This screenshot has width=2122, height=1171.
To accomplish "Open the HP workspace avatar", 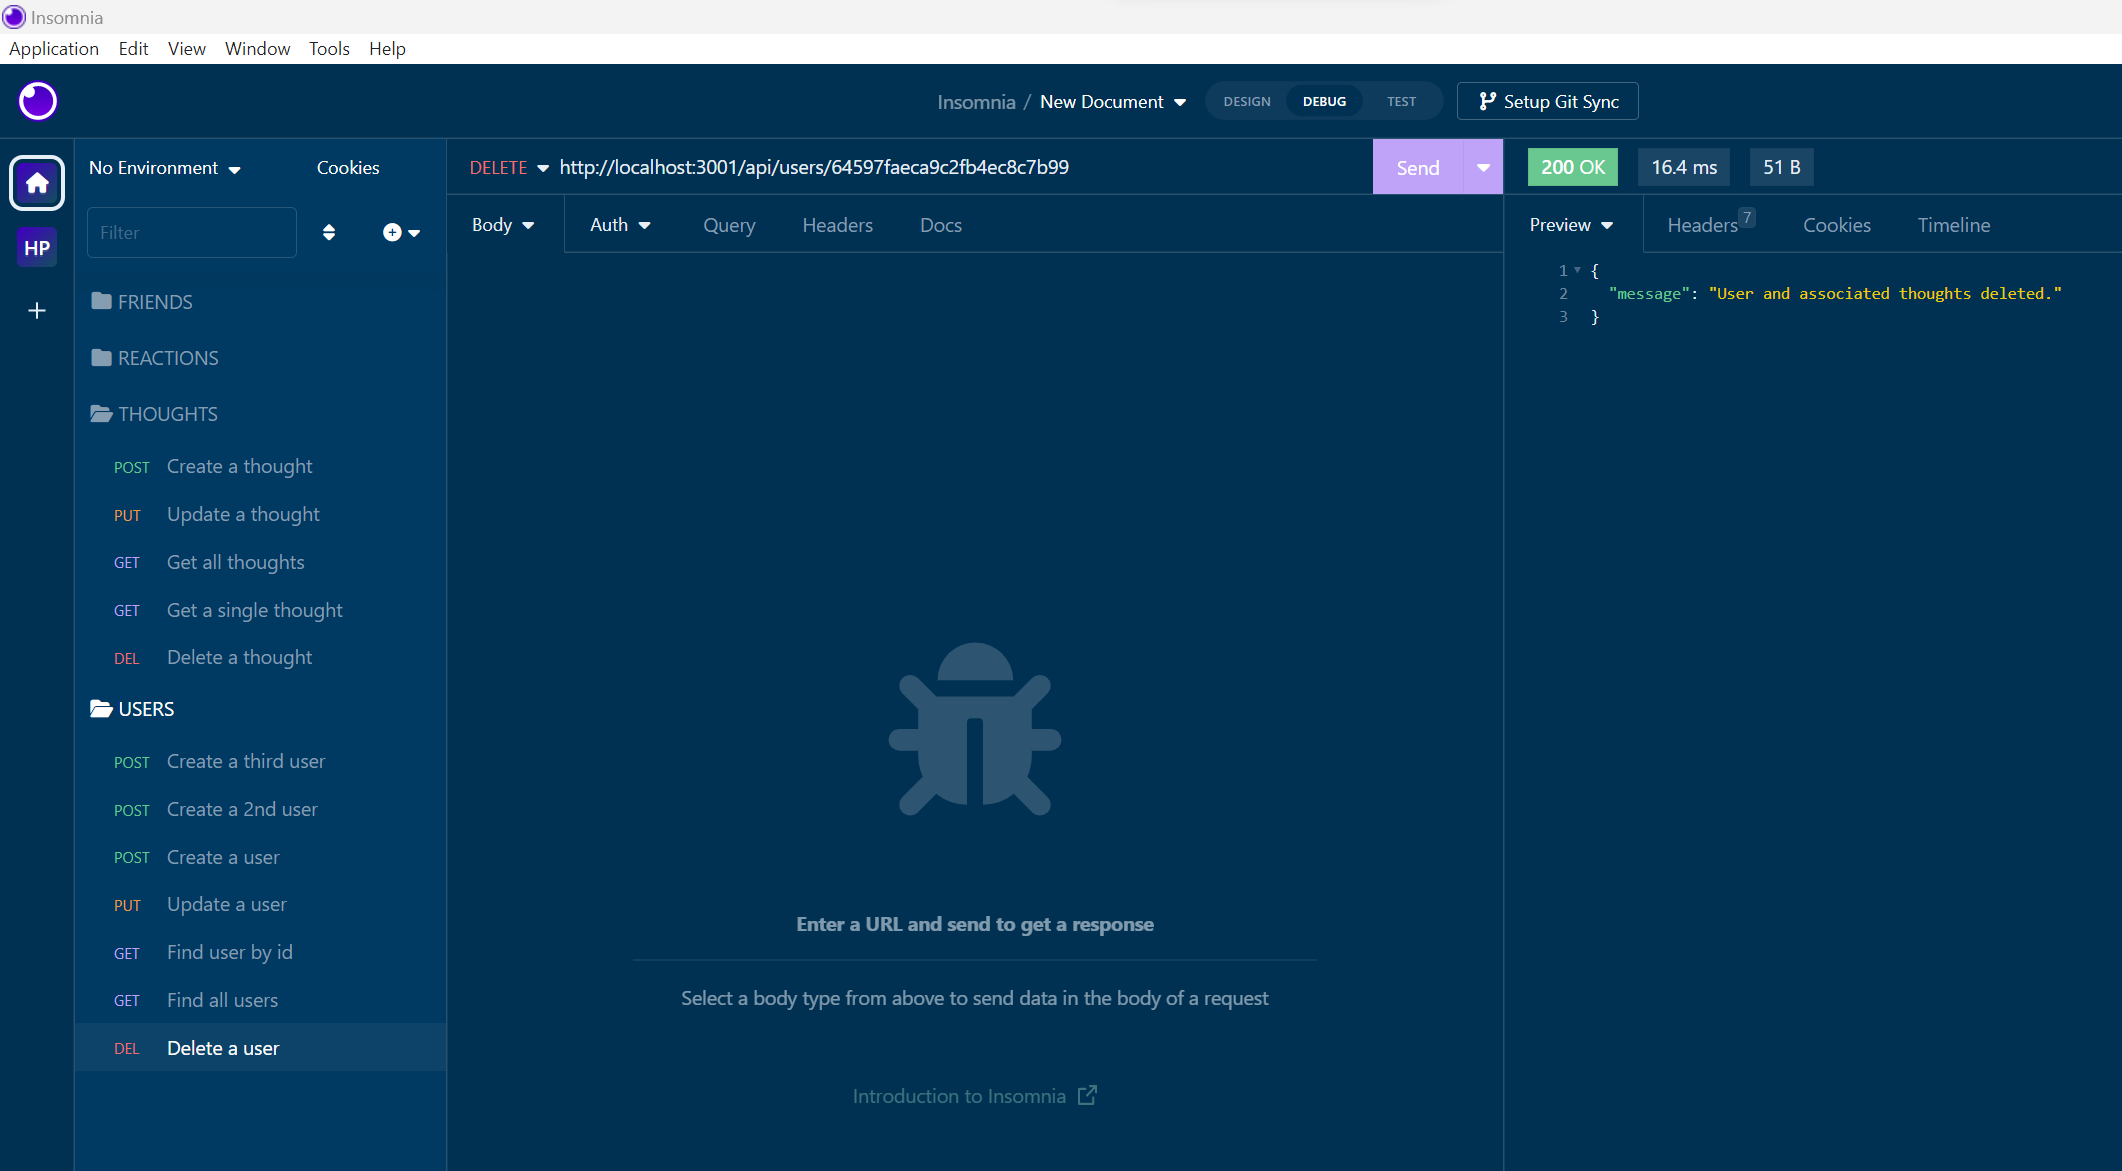I will 36,247.
